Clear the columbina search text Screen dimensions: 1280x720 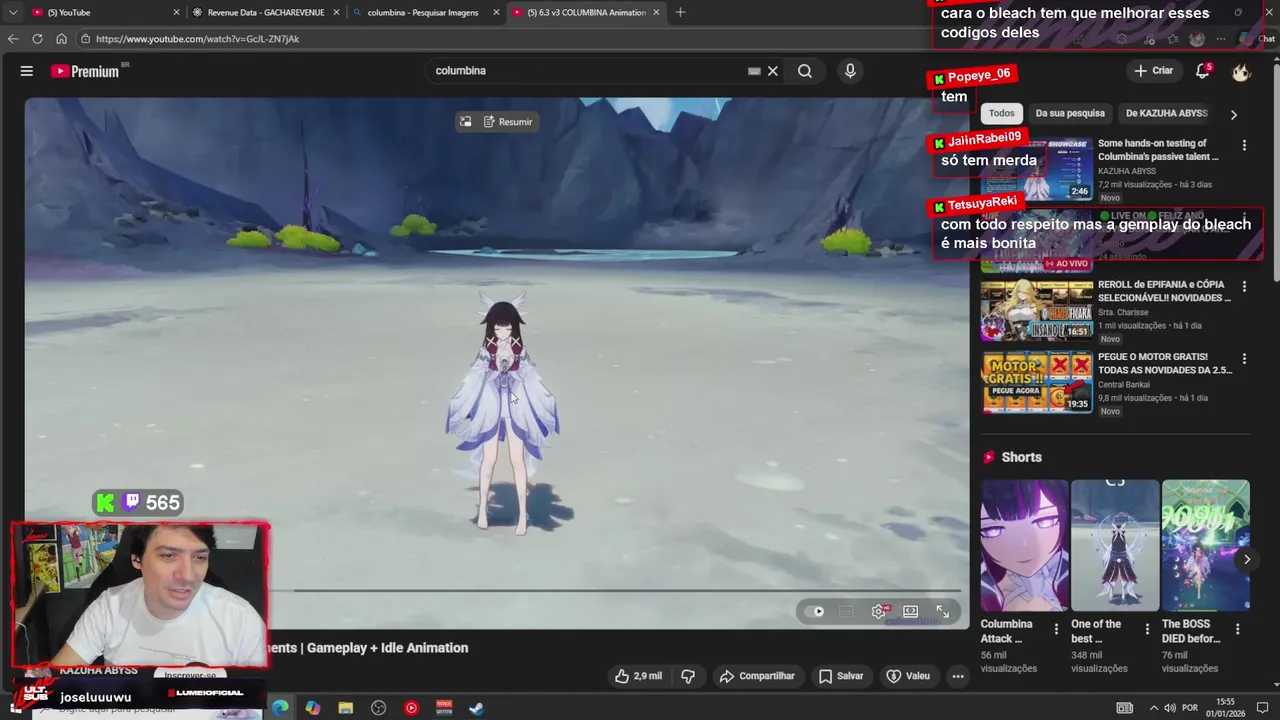click(x=773, y=71)
